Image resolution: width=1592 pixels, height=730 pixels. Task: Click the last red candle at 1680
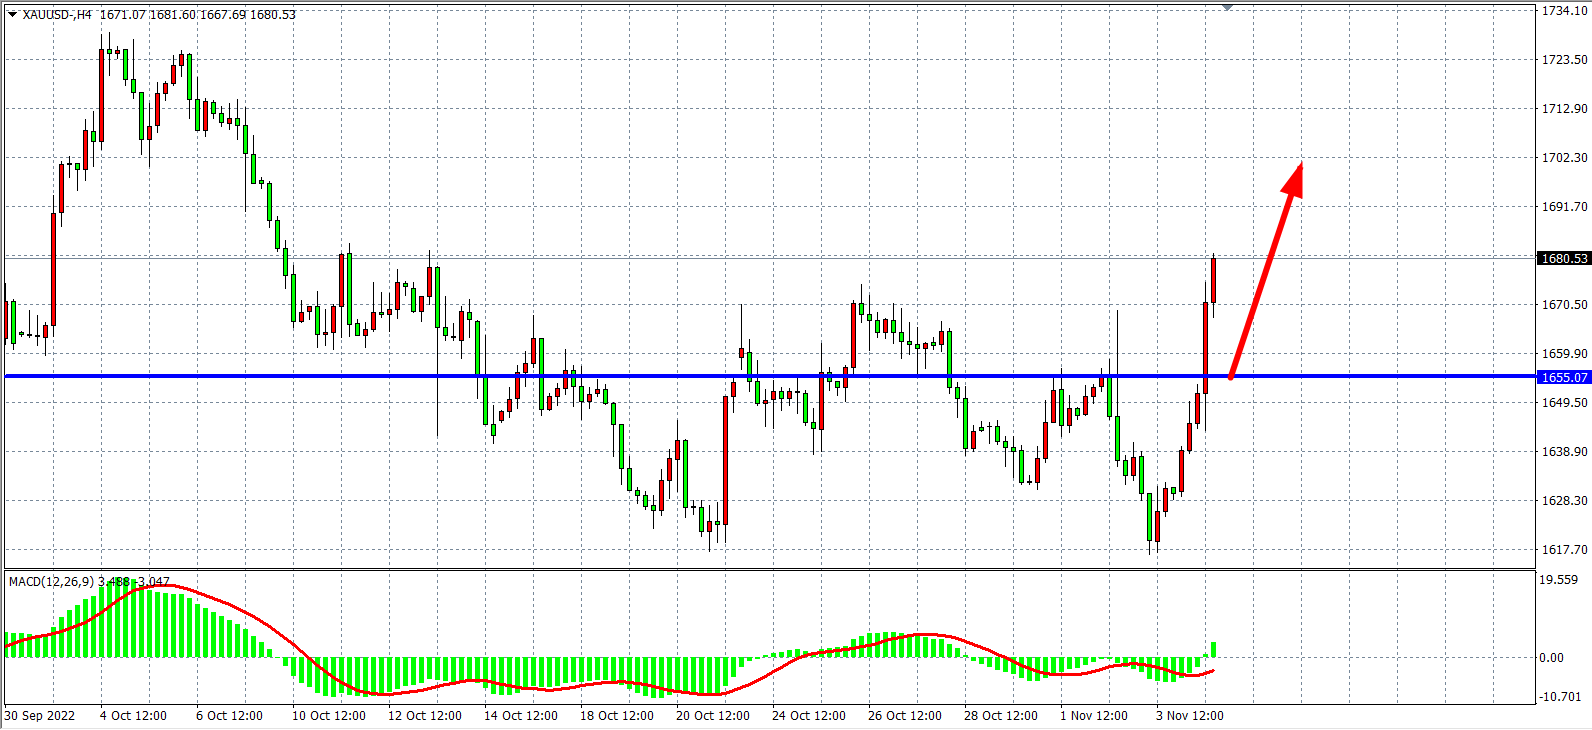[1213, 280]
